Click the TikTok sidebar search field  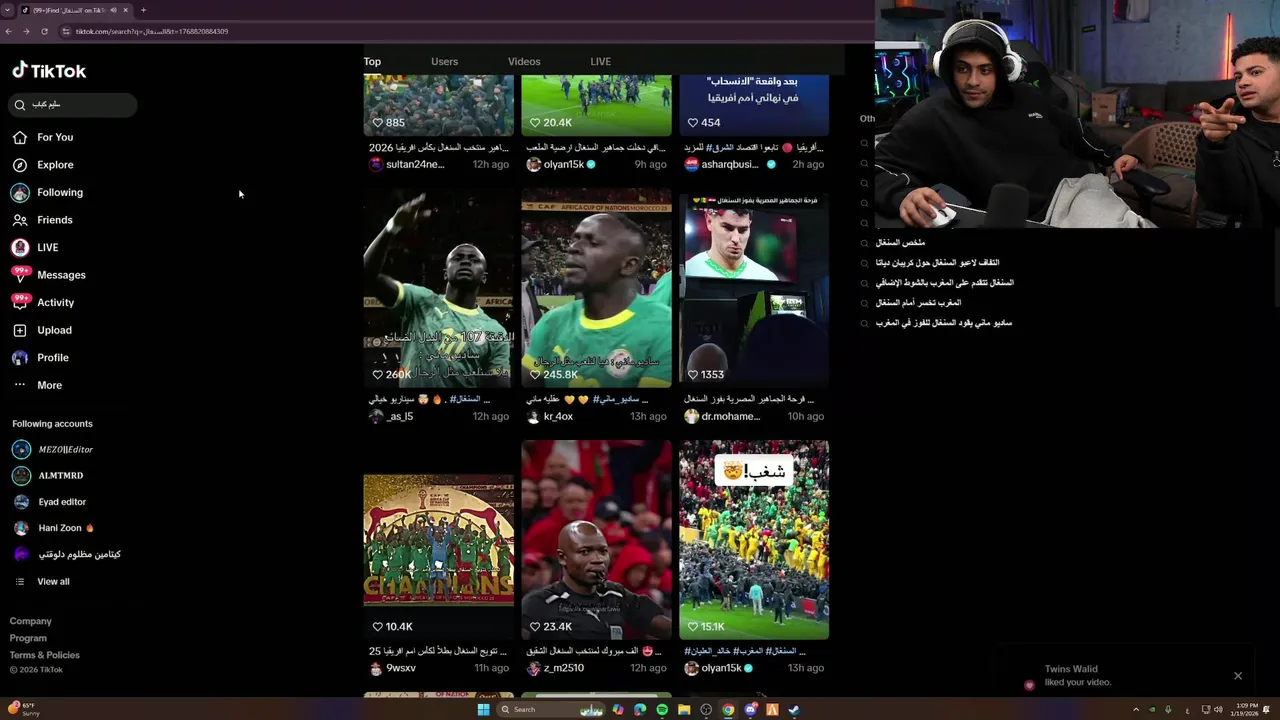[73, 105]
